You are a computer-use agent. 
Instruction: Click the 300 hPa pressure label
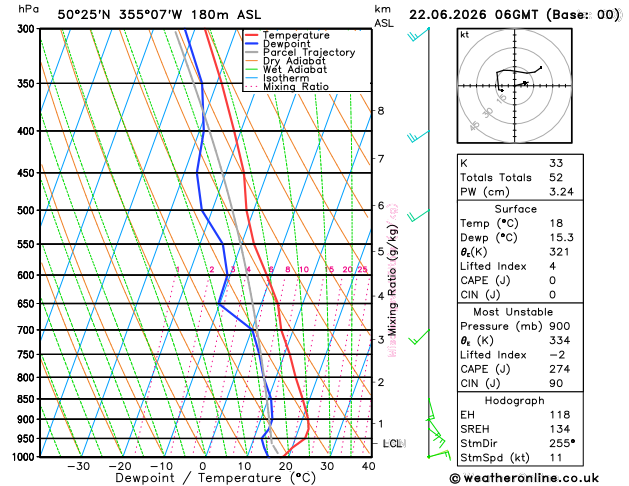tap(28, 29)
